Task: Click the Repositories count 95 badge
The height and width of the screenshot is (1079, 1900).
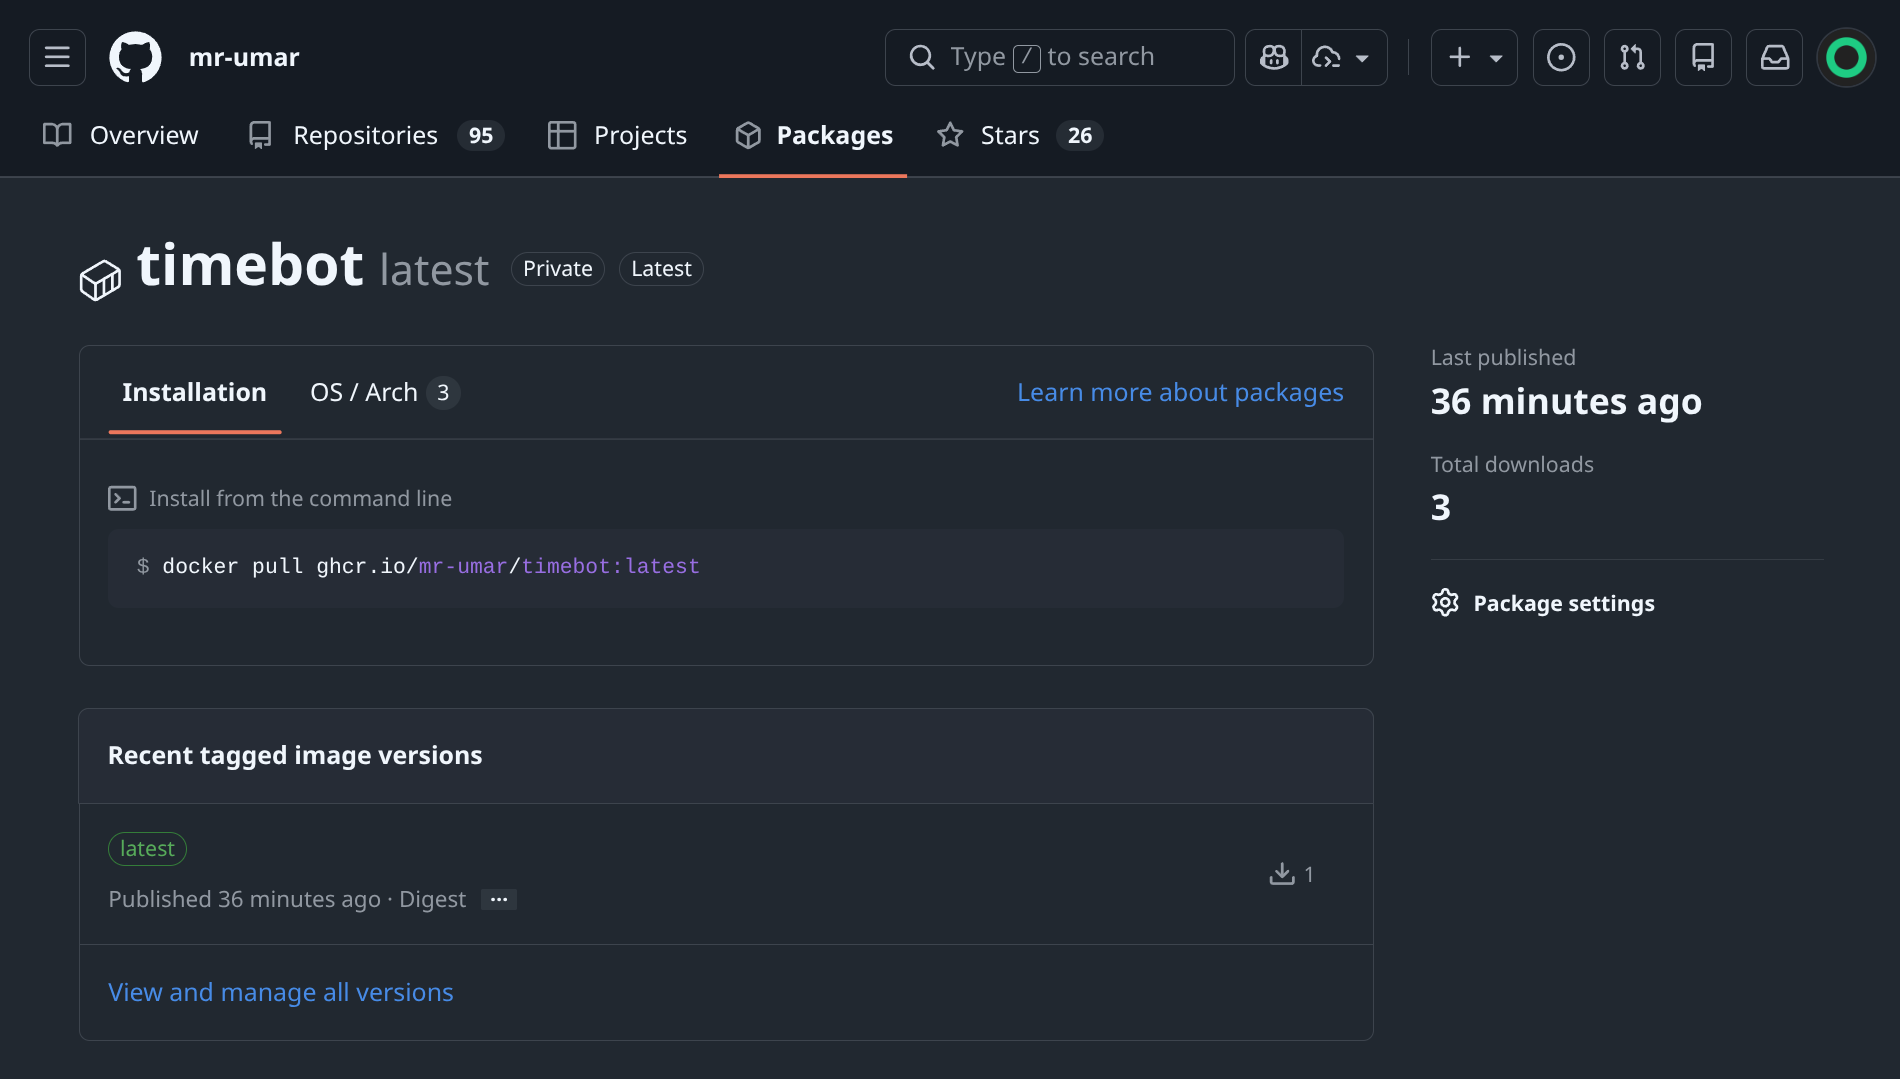Action: tap(481, 135)
